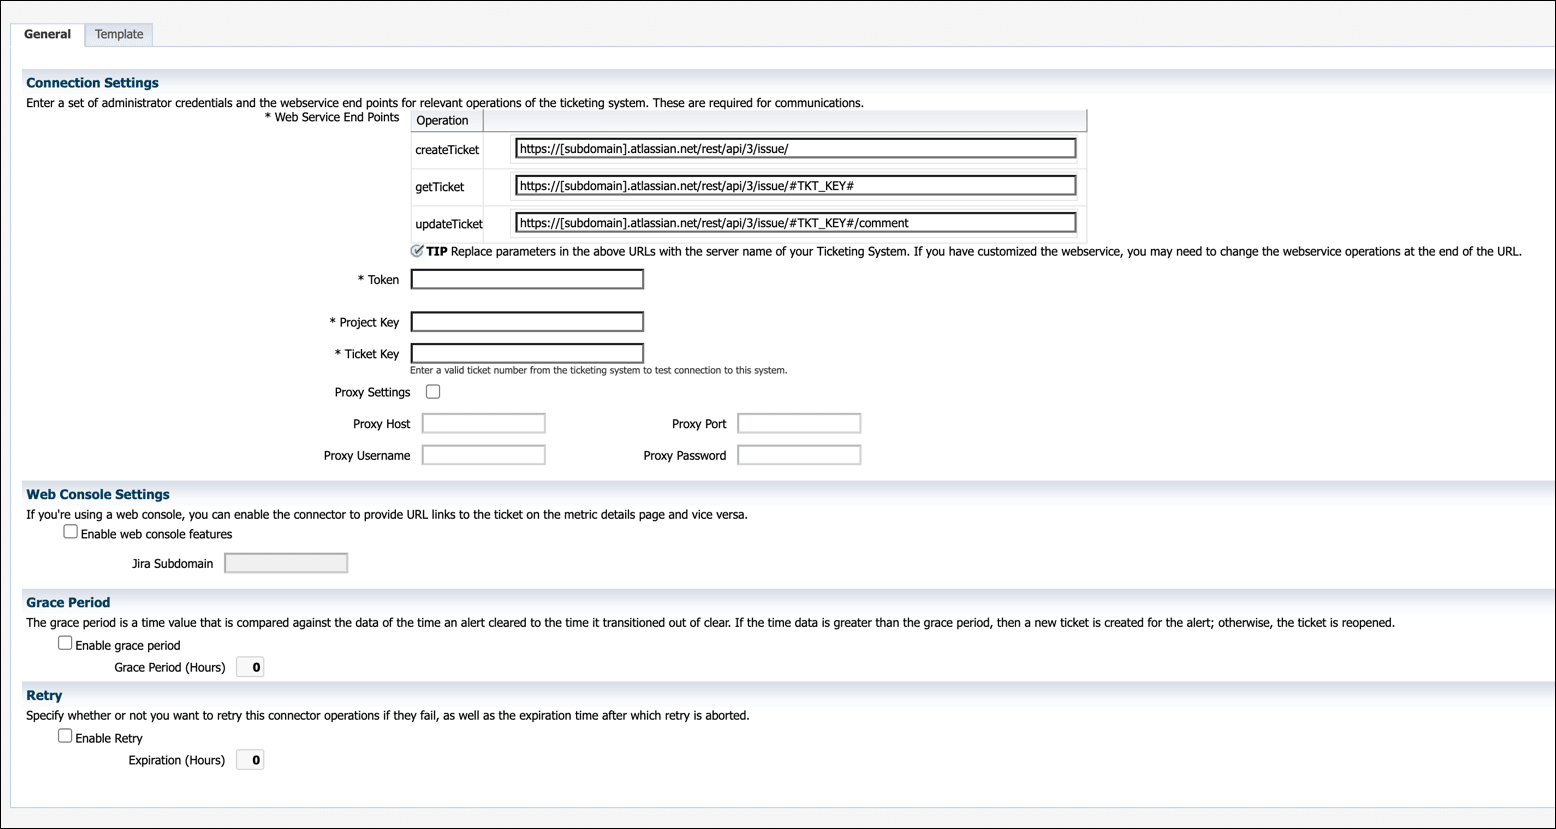Enable the grace period option
The image size is (1556, 829).
(x=65, y=642)
